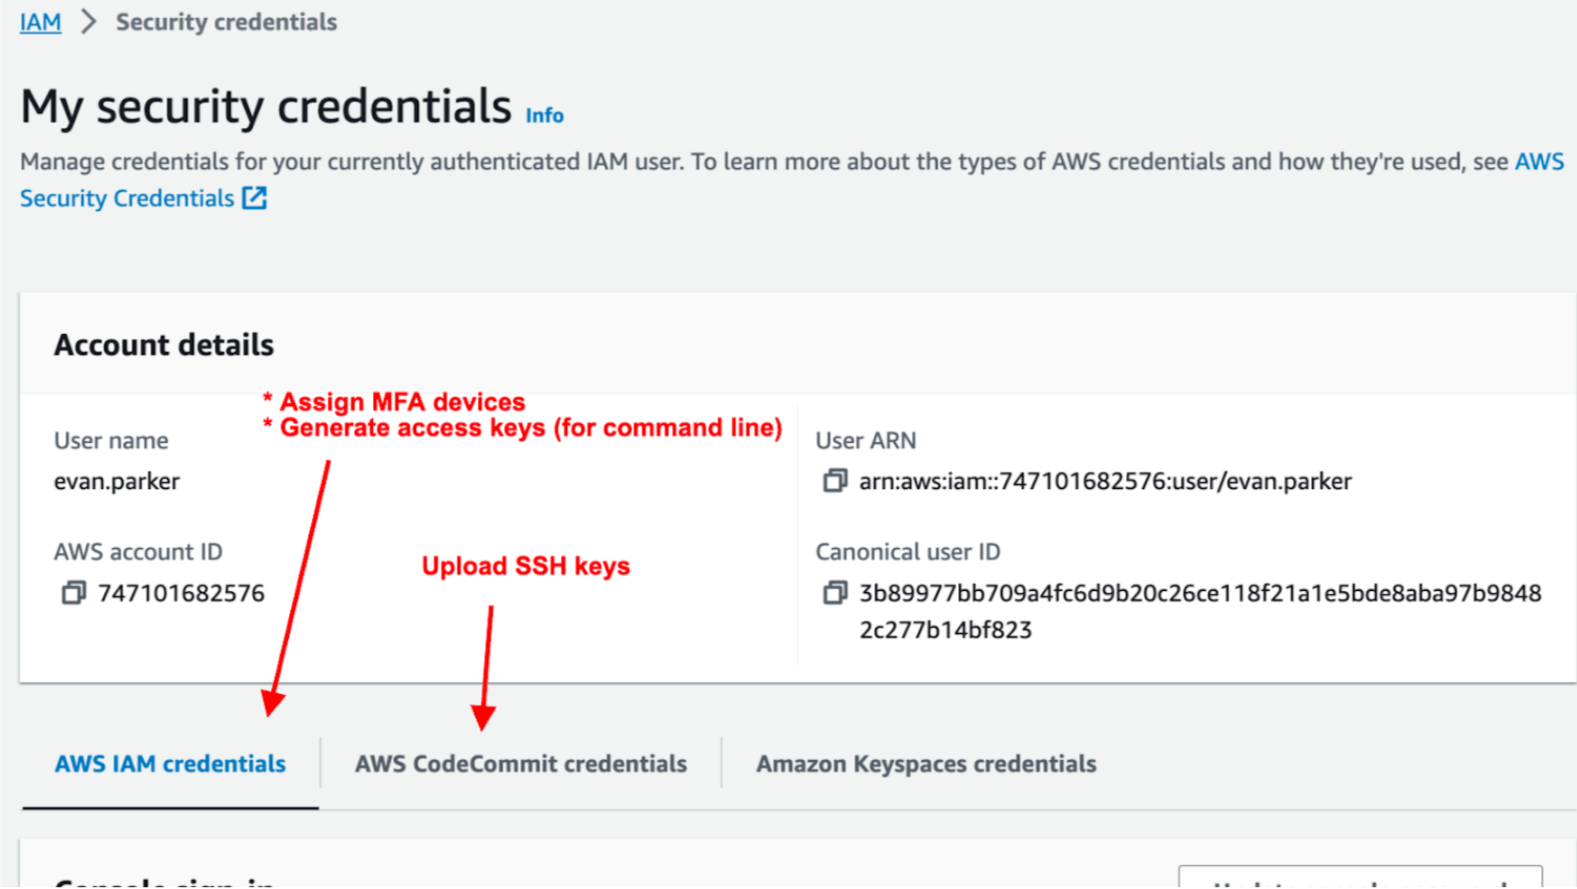
Task: Switch to AWS CodeCommit credentials tab
Action: click(520, 764)
